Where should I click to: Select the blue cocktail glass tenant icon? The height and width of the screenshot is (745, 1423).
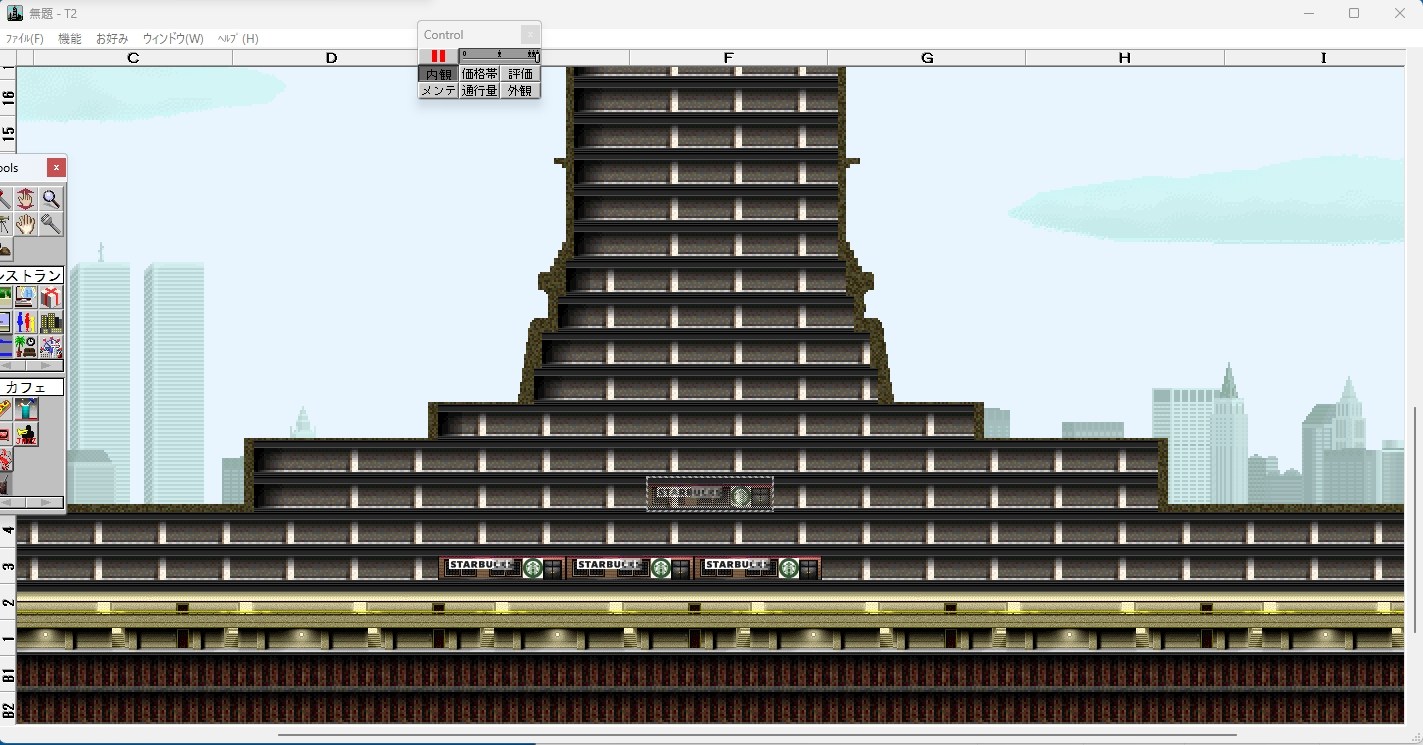point(26,408)
